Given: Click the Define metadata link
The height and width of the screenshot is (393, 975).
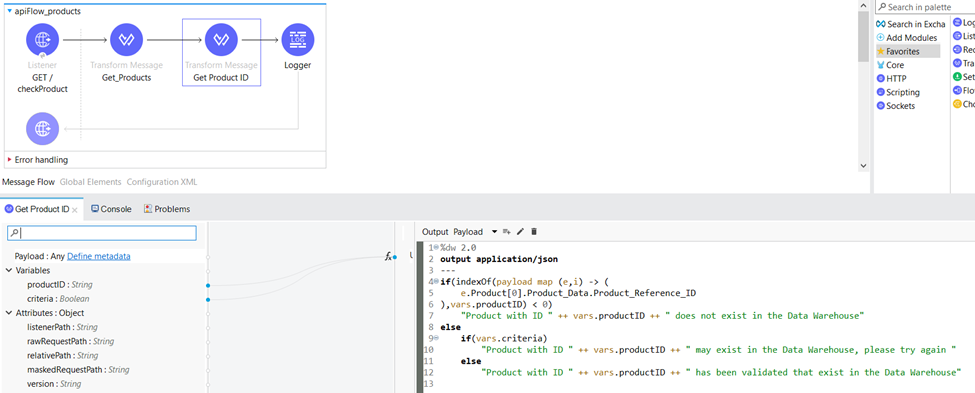Looking at the screenshot, I should [99, 256].
